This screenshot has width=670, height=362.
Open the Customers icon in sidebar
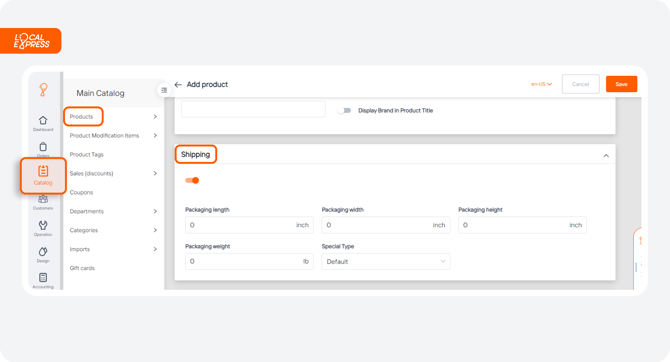tap(43, 202)
